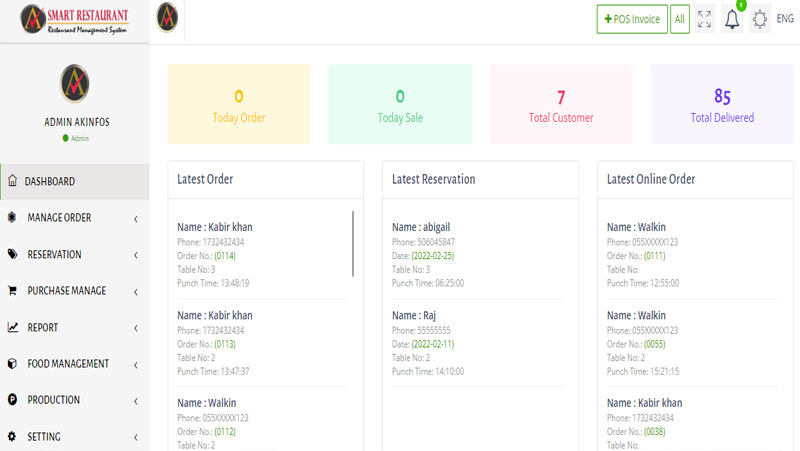The width and height of the screenshot is (800, 451).
Task: Select the Purchase Manage menu item
Action: pyautogui.click(x=66, y=291)
